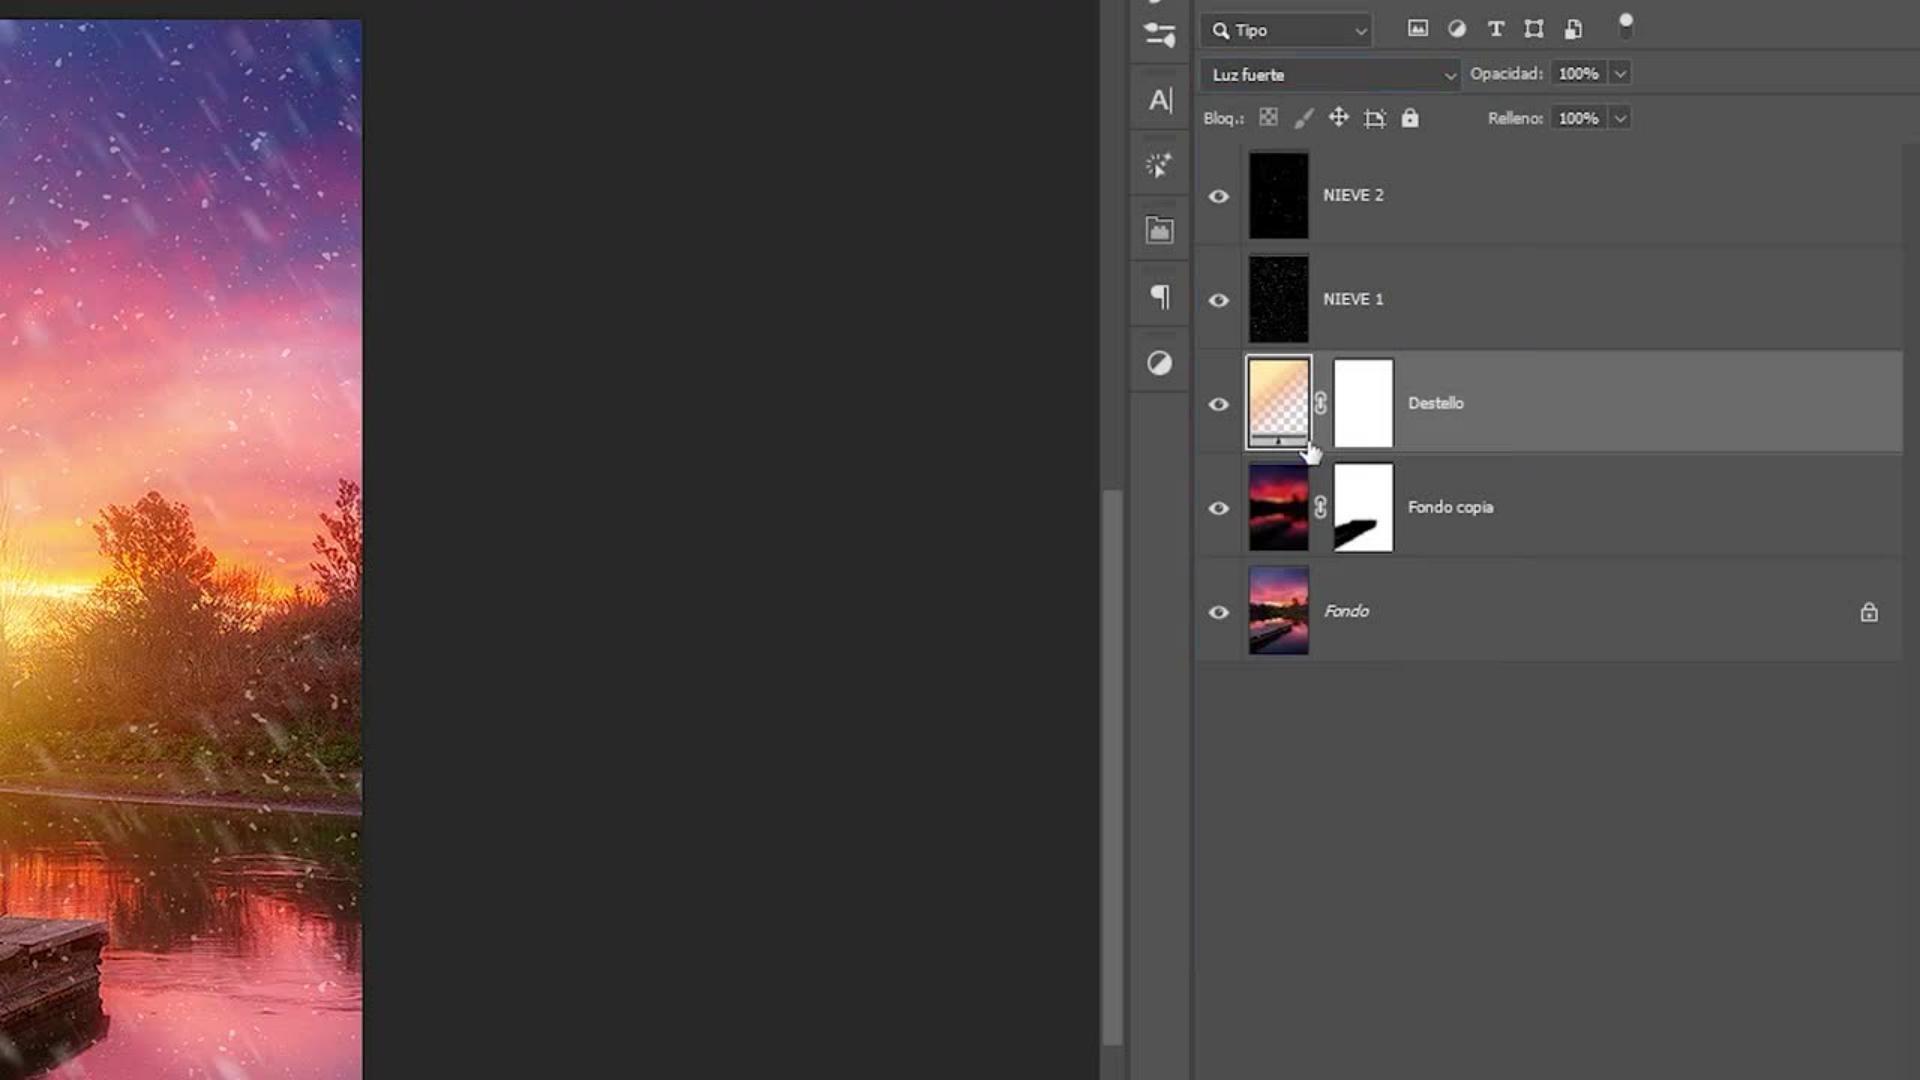Hide the NIEVE 2 layer
1920x1080 pixels.
click(1218, 196)
